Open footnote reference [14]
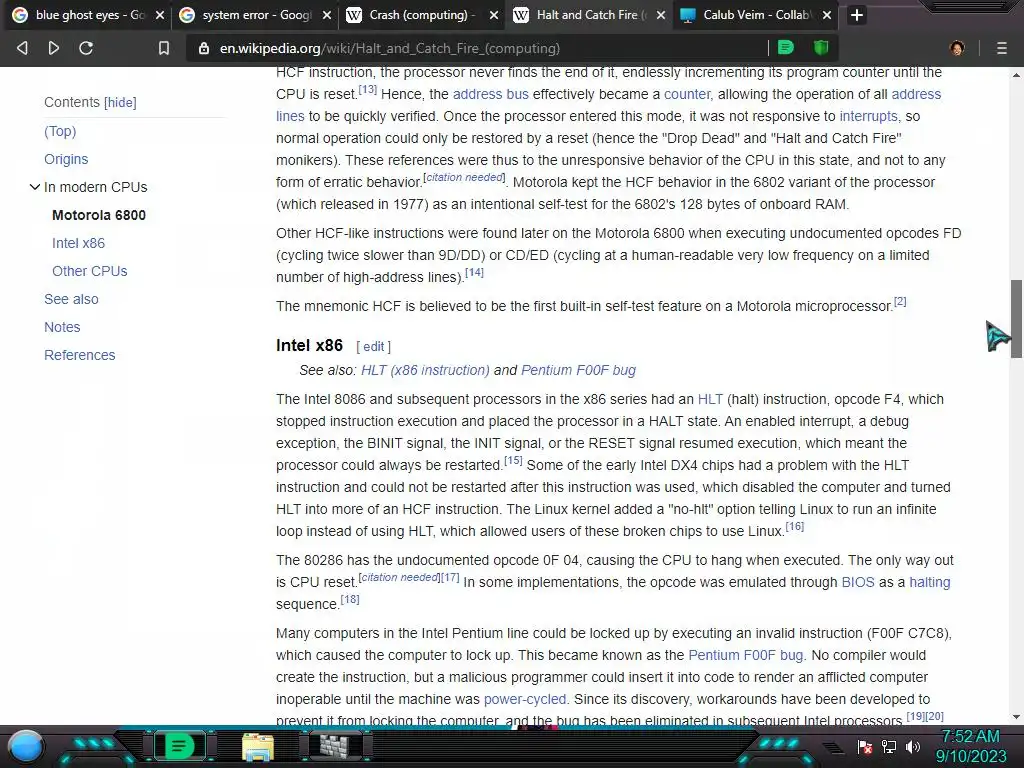The image size is (1024, 768). [475, 272]
